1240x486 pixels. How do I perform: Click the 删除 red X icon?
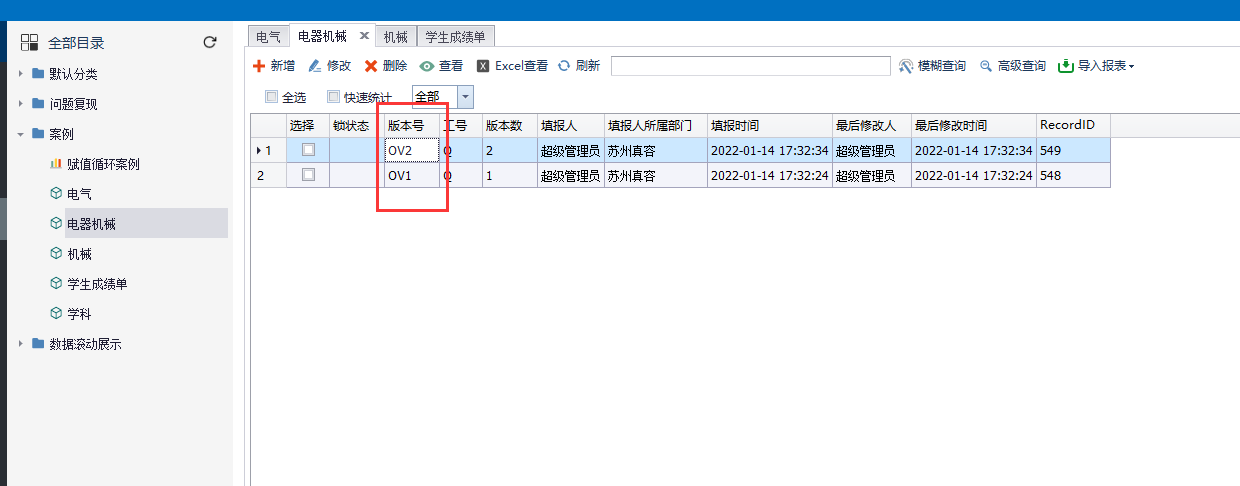[371, 66]
